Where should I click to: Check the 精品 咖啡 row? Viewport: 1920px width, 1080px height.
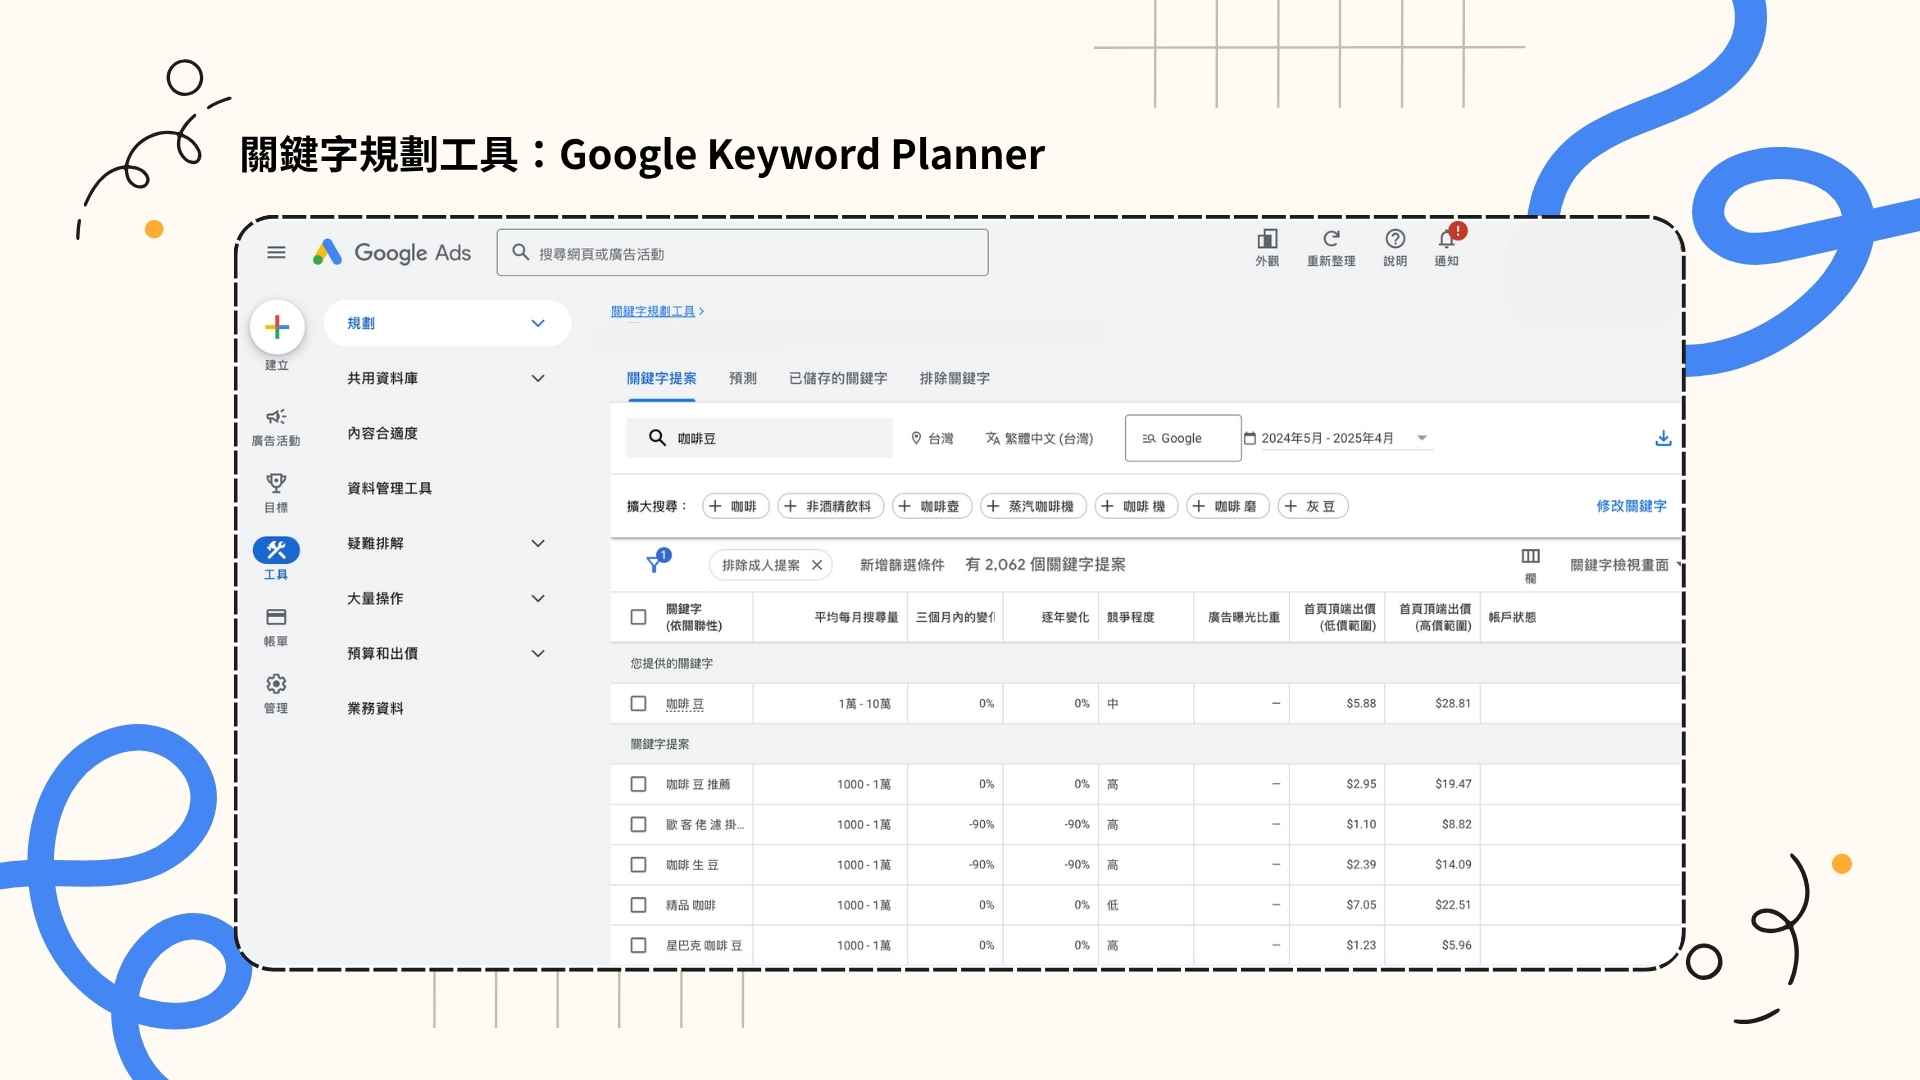click(x=638, y=904)
